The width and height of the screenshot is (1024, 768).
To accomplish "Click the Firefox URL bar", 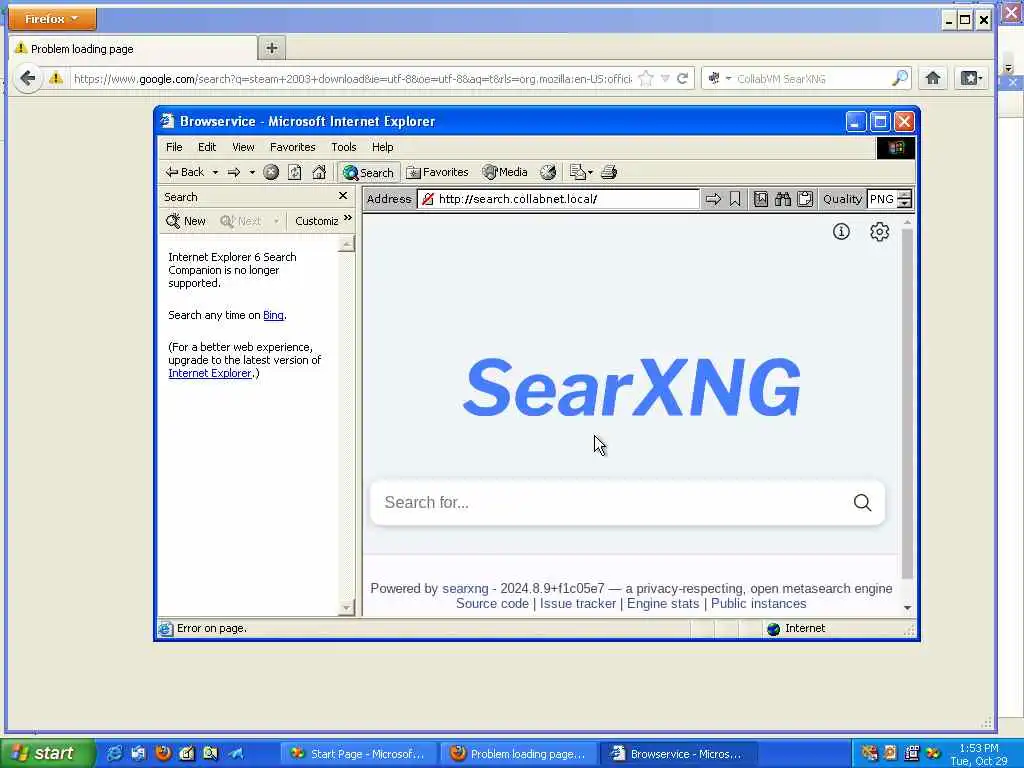I will pyautogui.click(x=351, y=78).
